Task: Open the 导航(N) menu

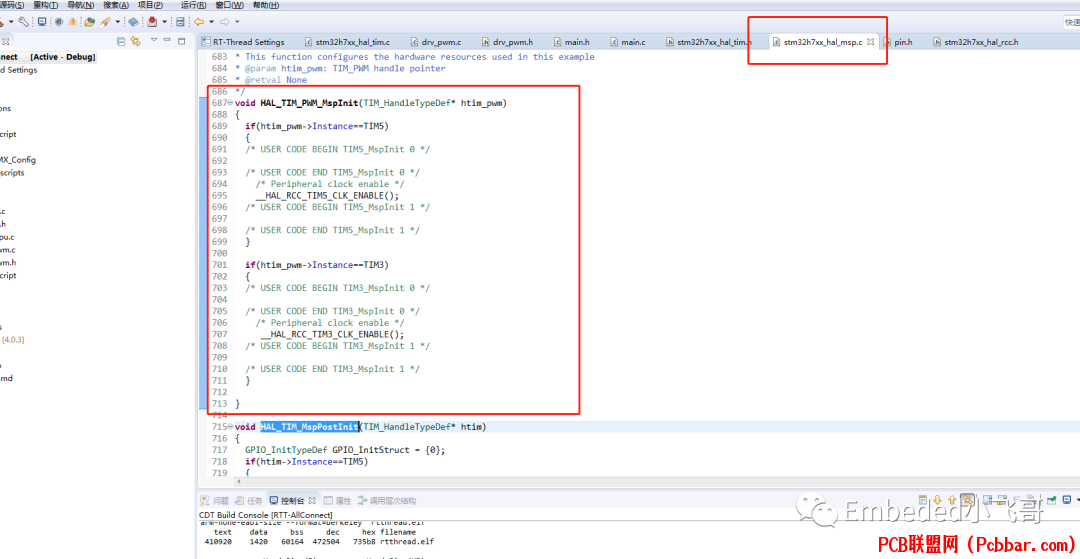Action: coord(81,5)
